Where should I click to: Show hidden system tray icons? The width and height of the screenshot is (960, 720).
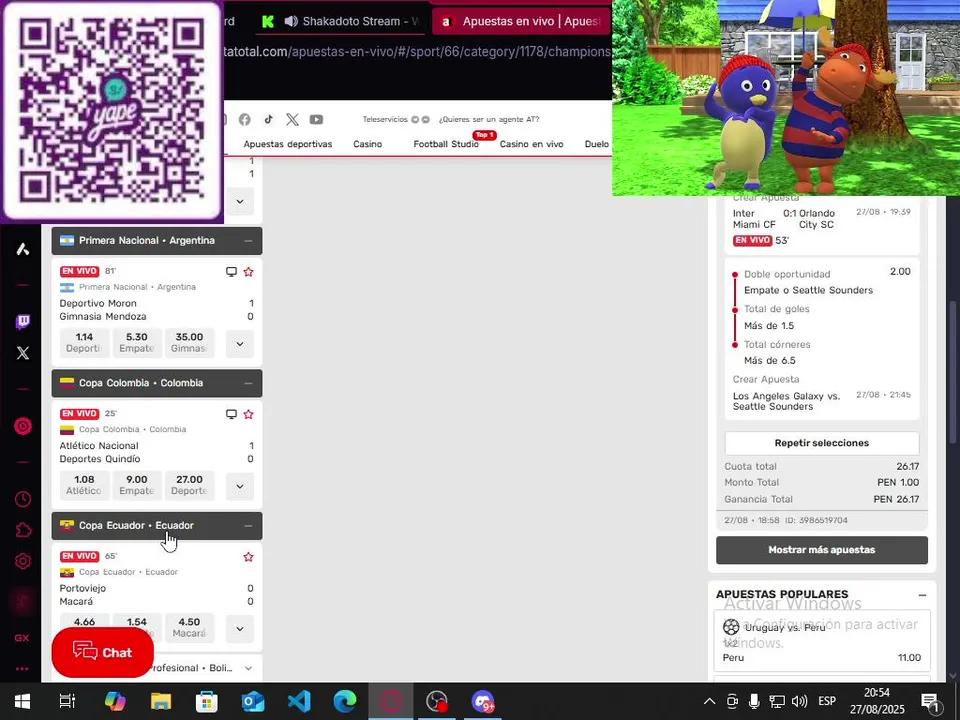(x=709, y=702)
